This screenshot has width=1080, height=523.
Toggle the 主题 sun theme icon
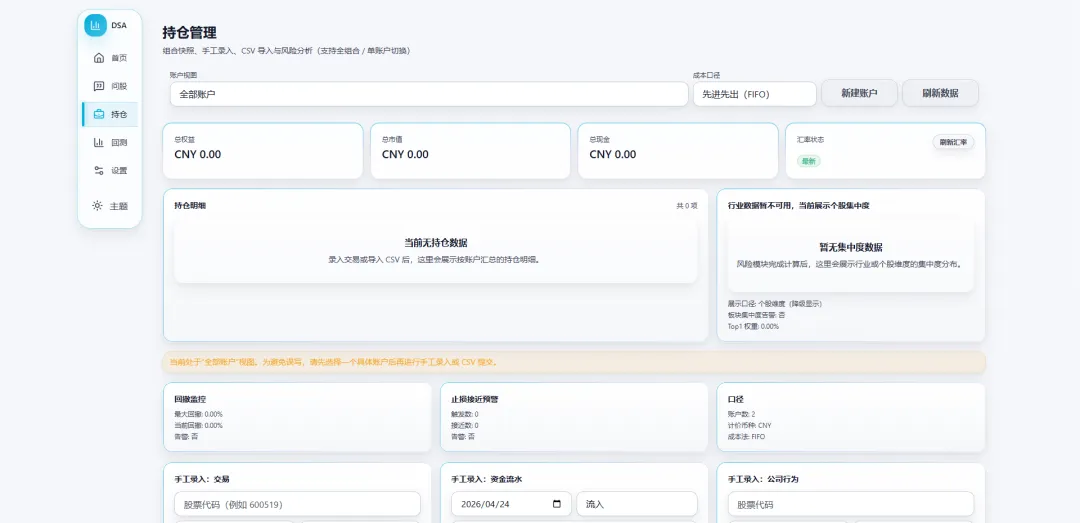point(97,205)
